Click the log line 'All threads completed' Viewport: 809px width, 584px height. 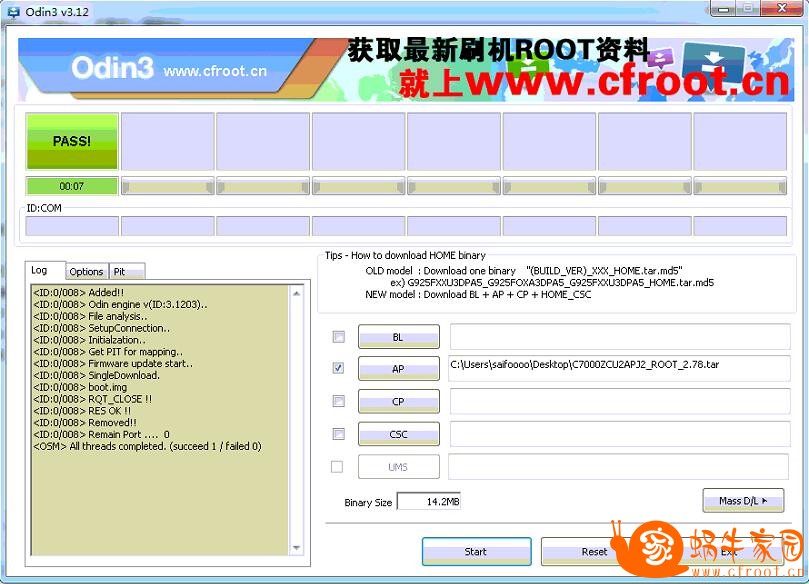tap(148, 446)
